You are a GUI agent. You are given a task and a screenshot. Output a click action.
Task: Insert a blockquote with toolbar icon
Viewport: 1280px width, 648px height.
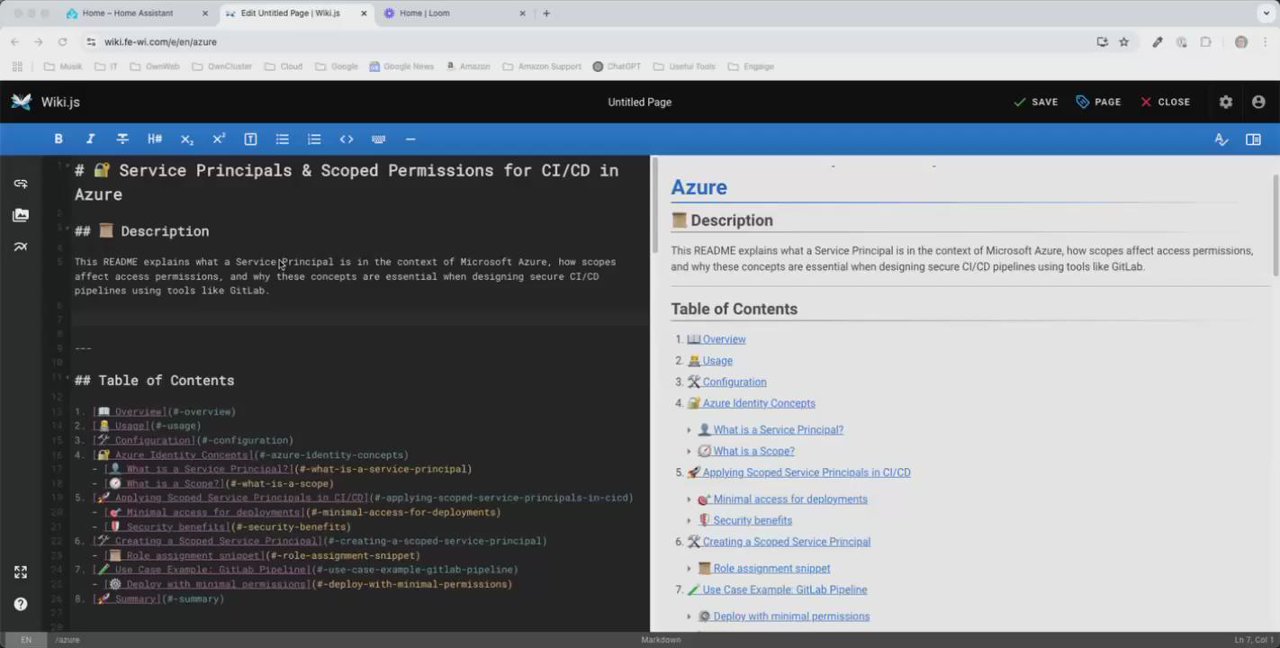pyautogui.click(x=250, y=139)
